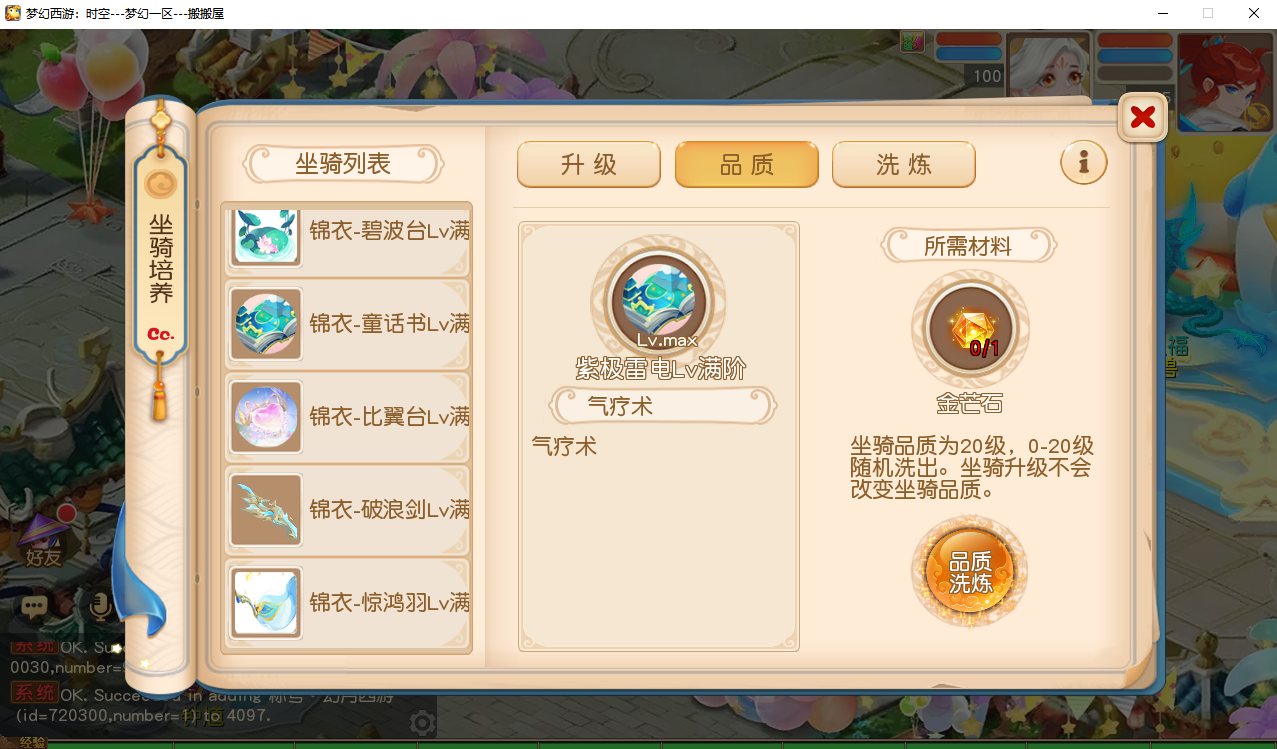Click the 破浪剑 sword icon
This screenshot has width=1277, height=749.
coord(266,510)
